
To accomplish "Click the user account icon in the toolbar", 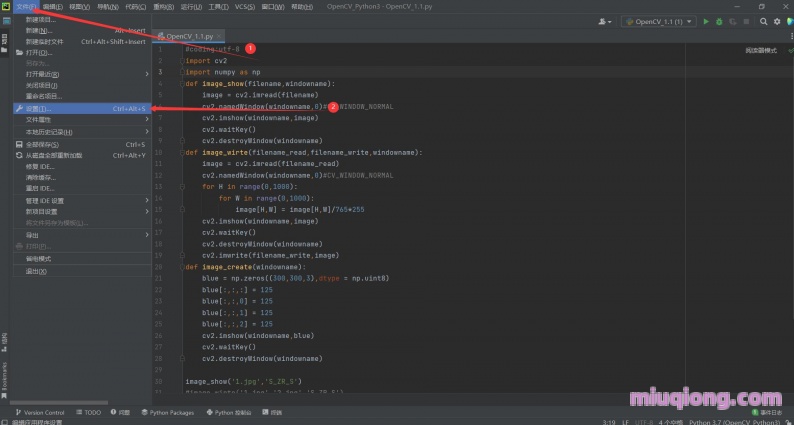I will click(x=604, y=21).
